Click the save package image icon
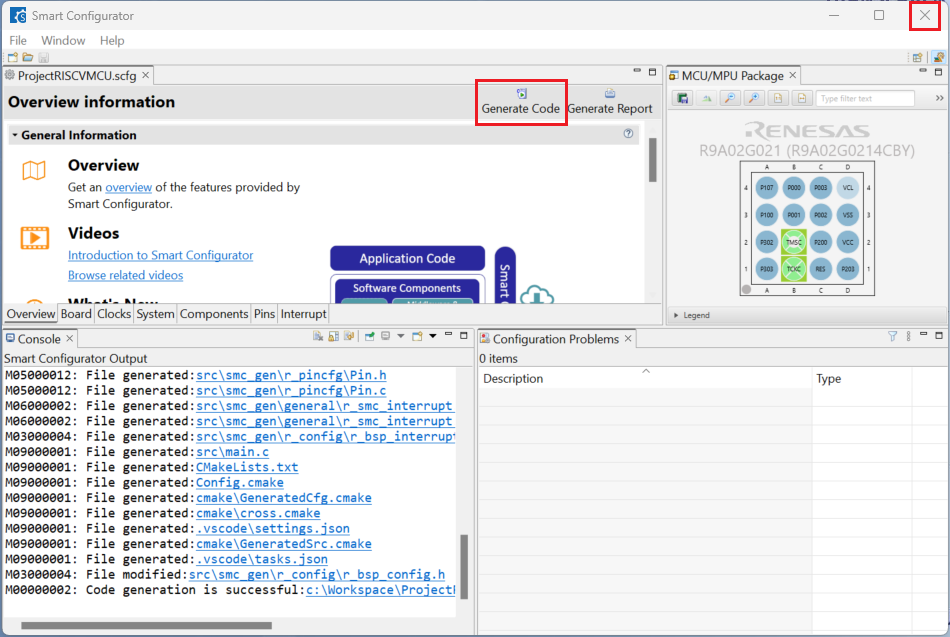 pos(683,98)
